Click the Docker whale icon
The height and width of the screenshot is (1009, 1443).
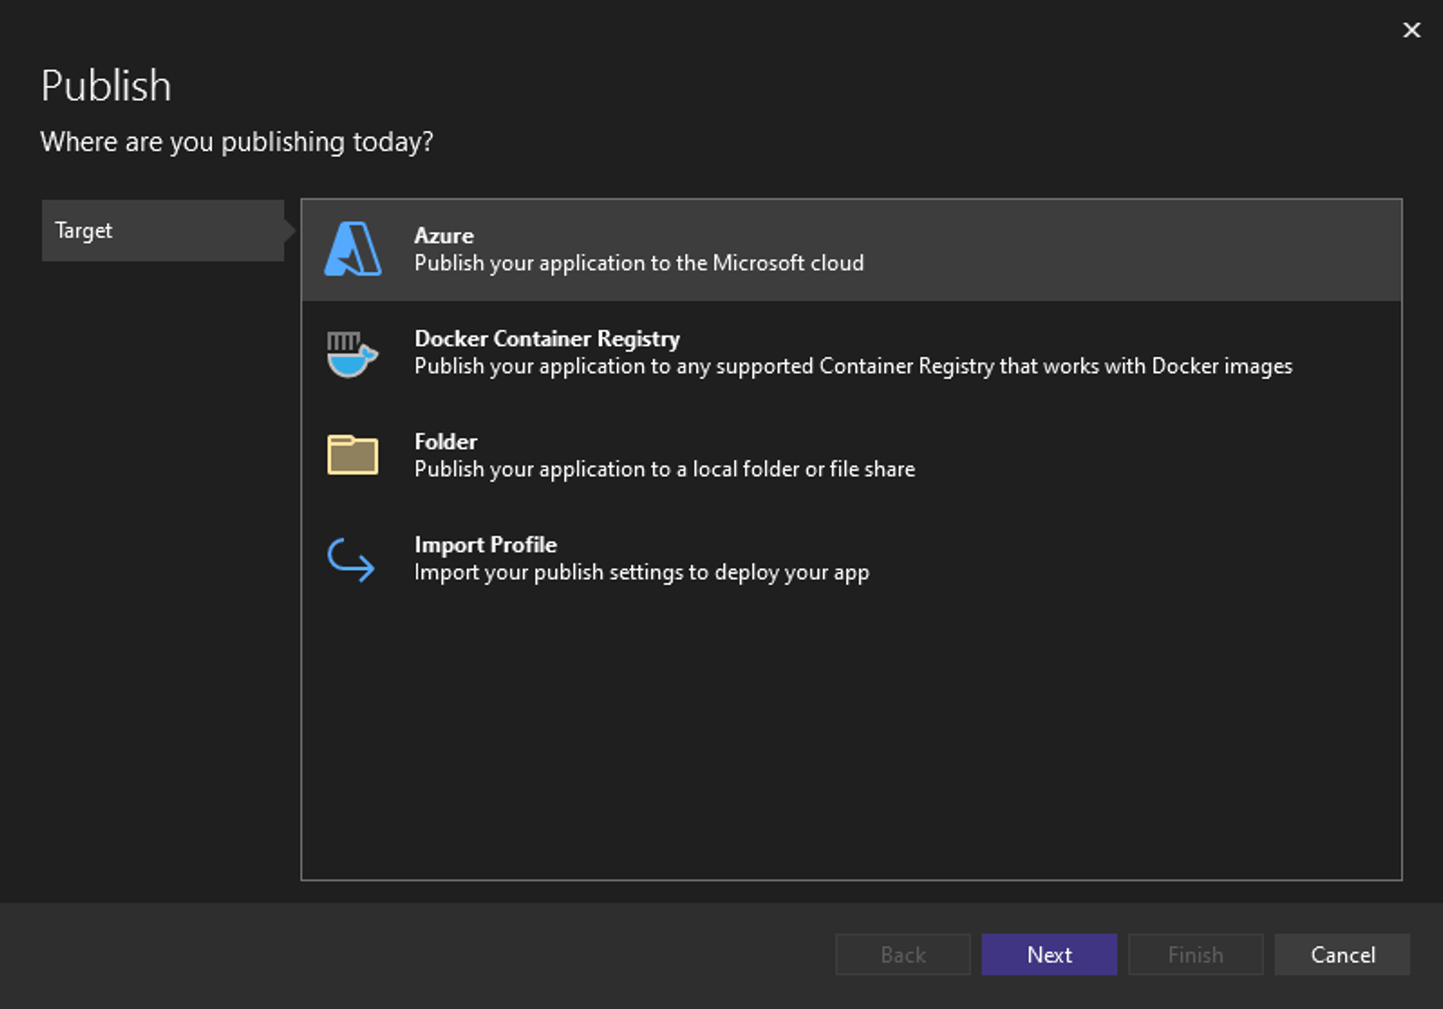coord(352,354)
